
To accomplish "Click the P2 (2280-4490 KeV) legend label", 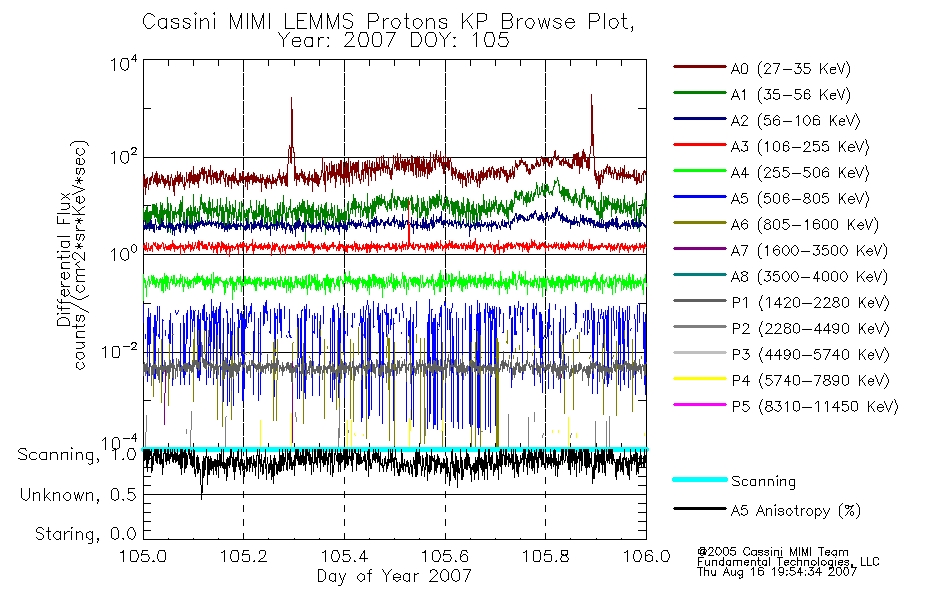I will point(810,329).
